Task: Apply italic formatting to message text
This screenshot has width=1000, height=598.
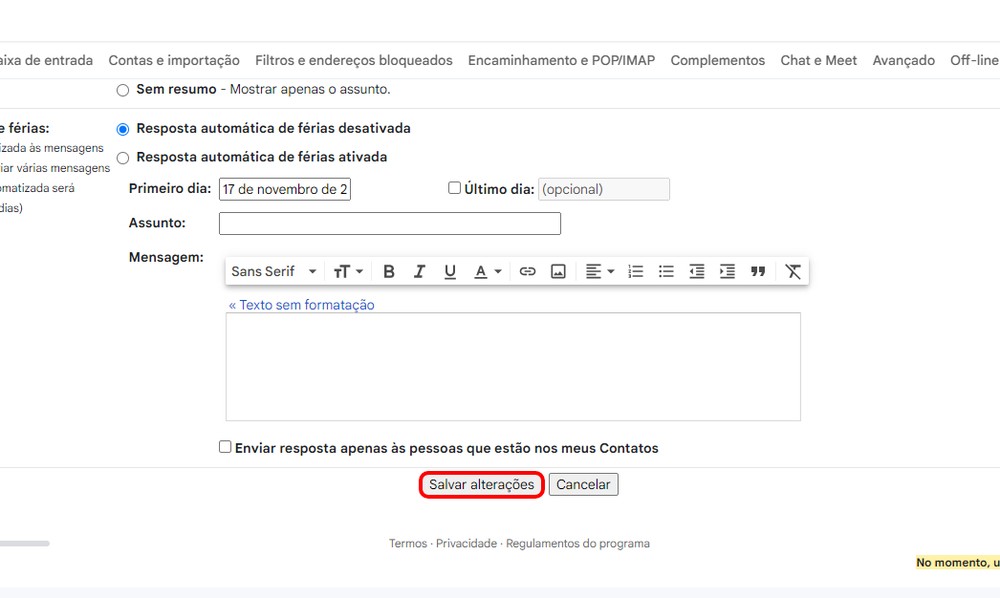Action: pyautogui.click(x=419, y=270)
